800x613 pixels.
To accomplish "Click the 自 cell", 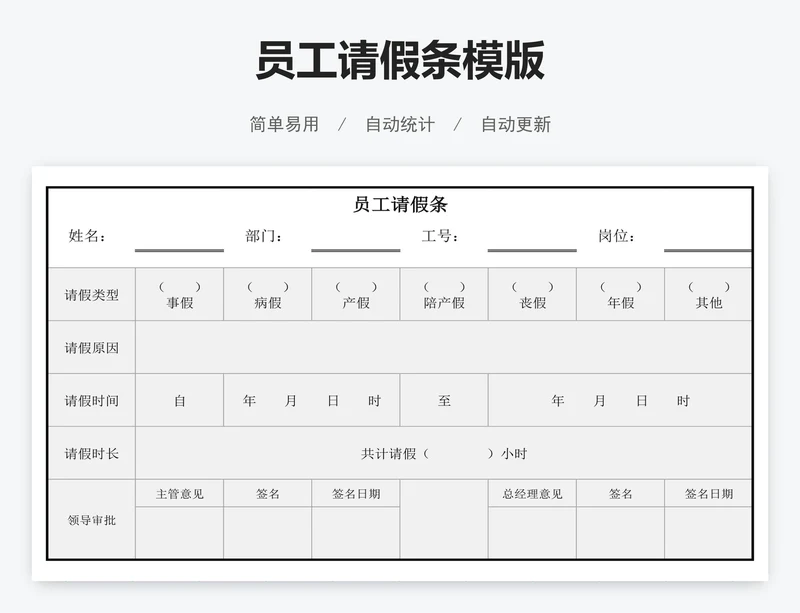I will click(180, 401).
